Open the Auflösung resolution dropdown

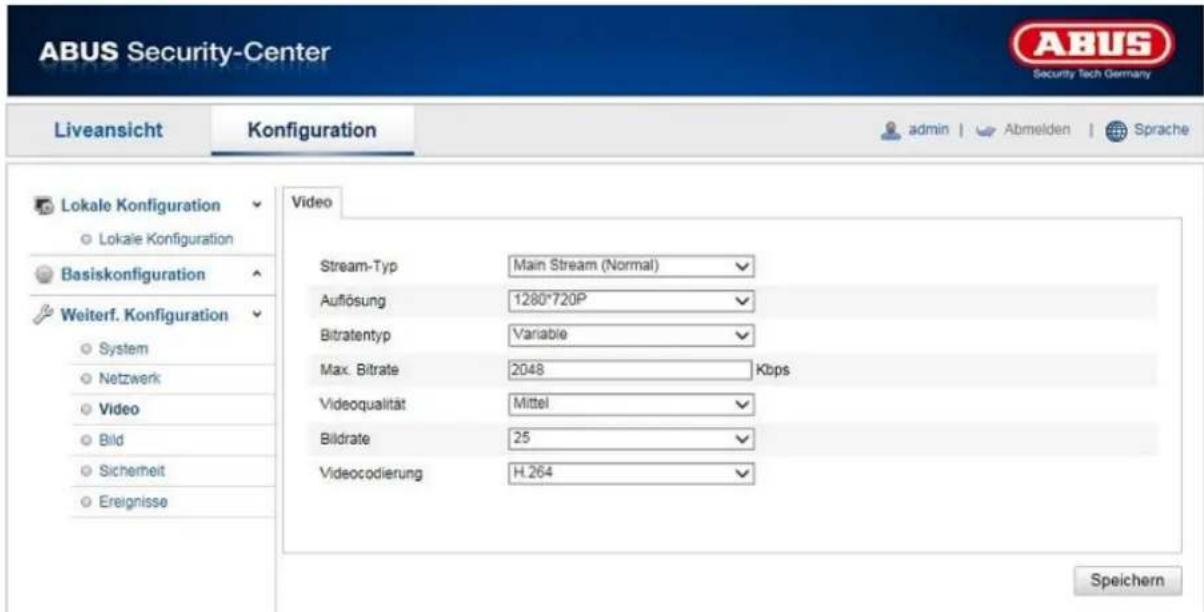pyautogui.click(x=630, y=300)
